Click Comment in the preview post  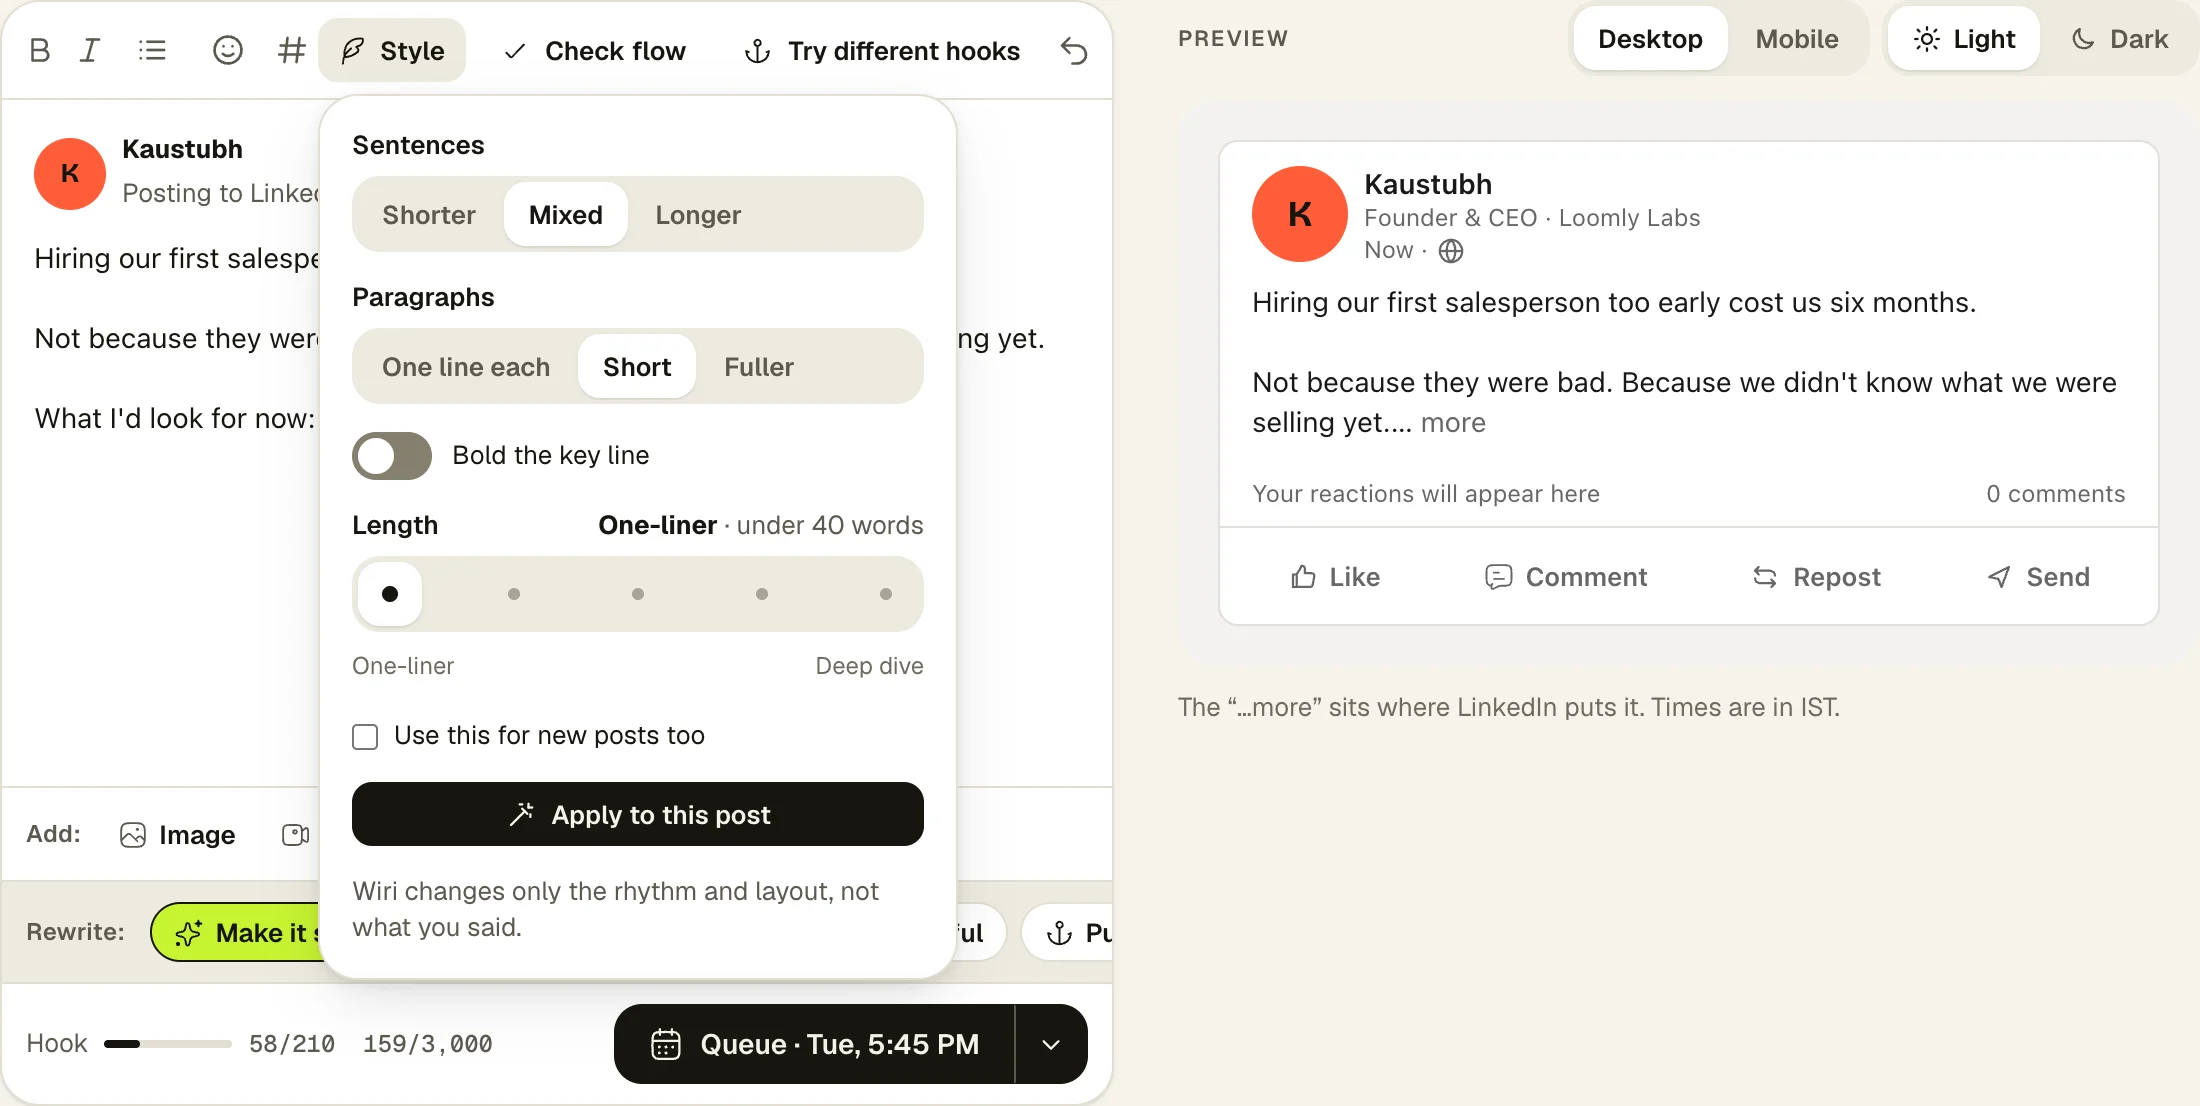tap(1566, 577)
